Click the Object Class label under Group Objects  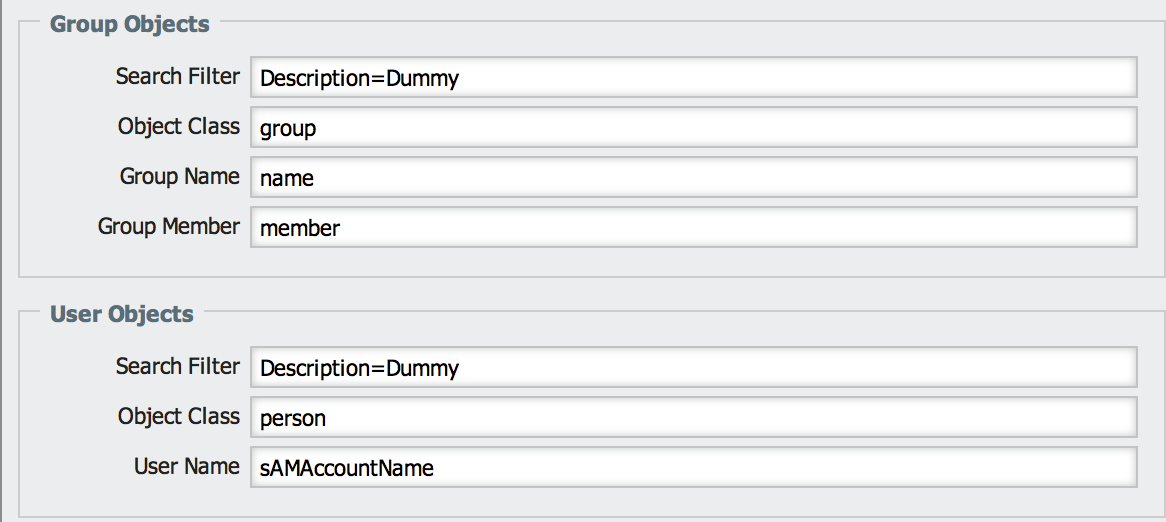coord(178,126)
